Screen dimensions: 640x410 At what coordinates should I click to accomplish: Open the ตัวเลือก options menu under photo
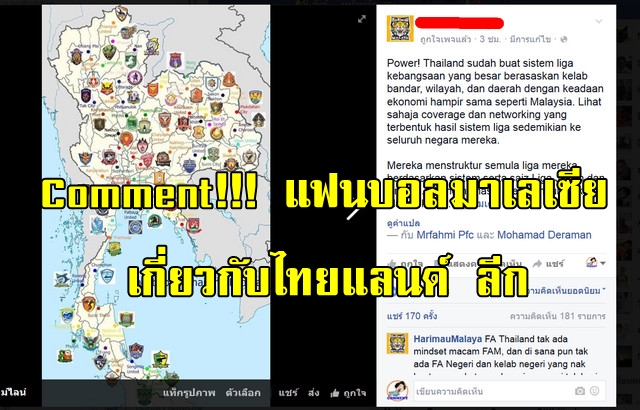243,393
